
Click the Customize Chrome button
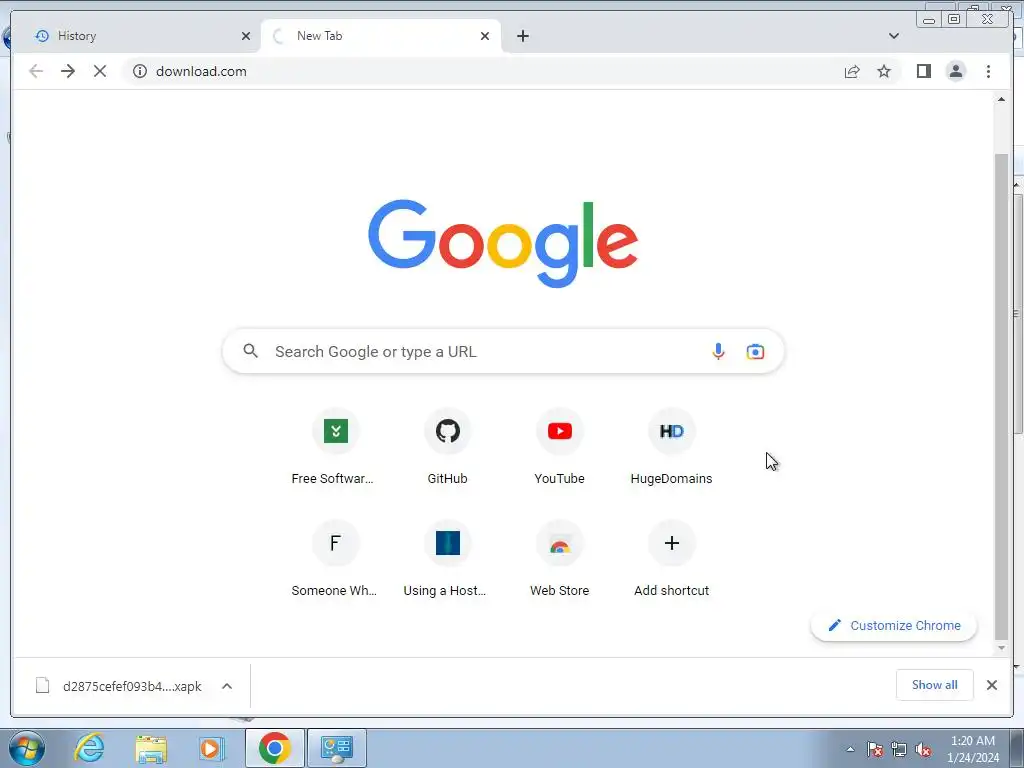(x=893, y=625)
